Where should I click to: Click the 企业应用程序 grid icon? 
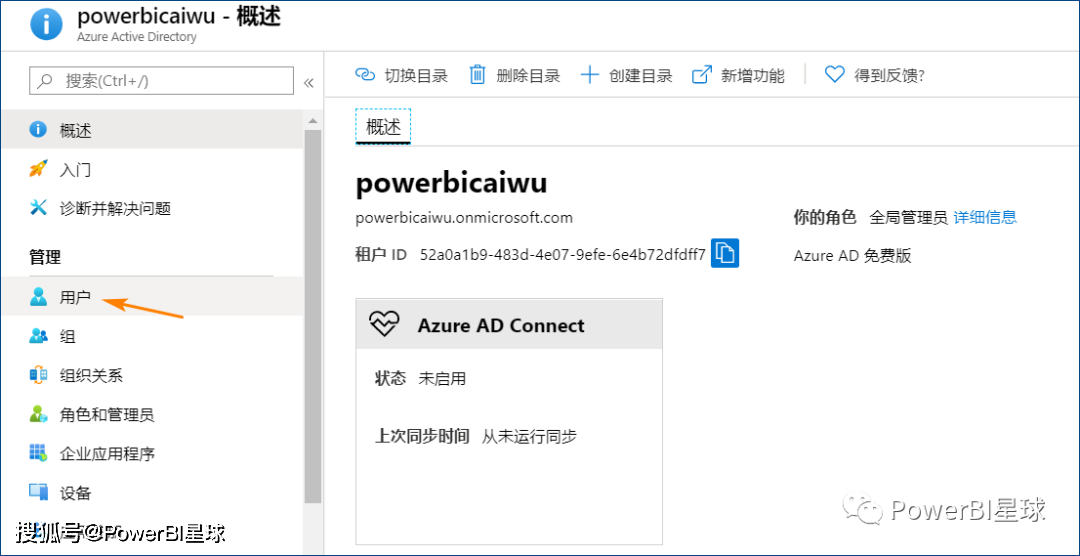38,453
